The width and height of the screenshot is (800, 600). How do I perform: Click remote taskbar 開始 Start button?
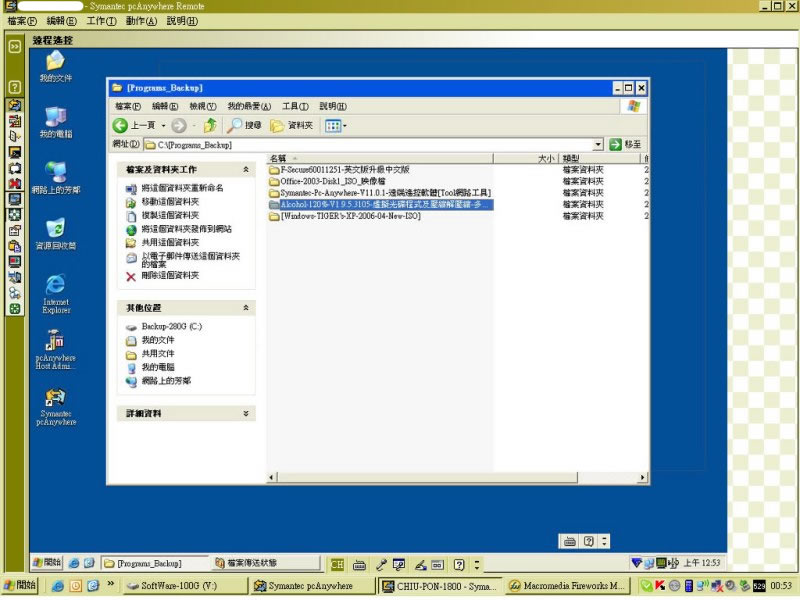point(46,563)
